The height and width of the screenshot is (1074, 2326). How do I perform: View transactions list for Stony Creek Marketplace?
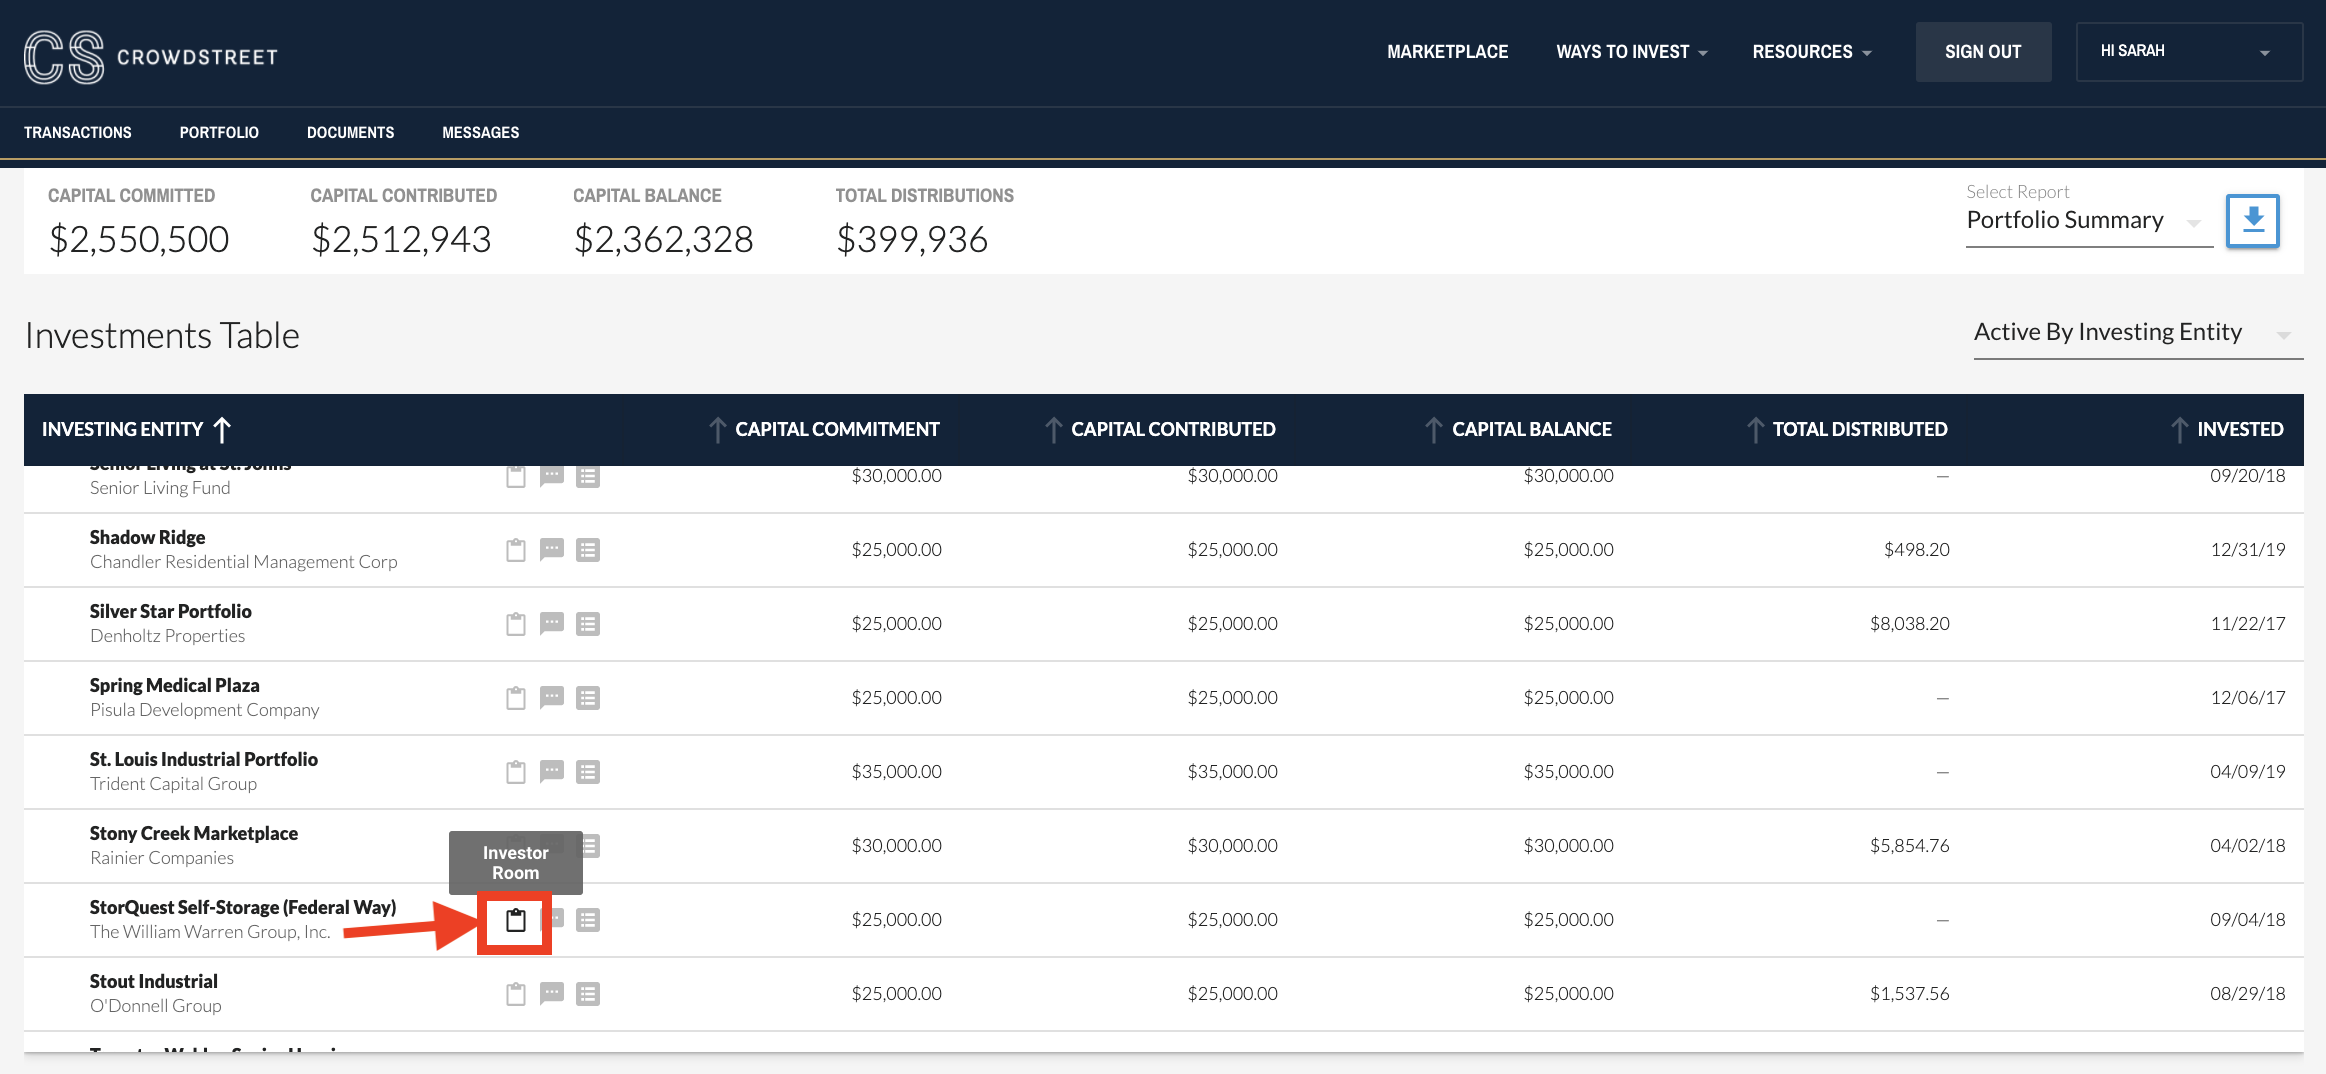(x=591, y=846)
